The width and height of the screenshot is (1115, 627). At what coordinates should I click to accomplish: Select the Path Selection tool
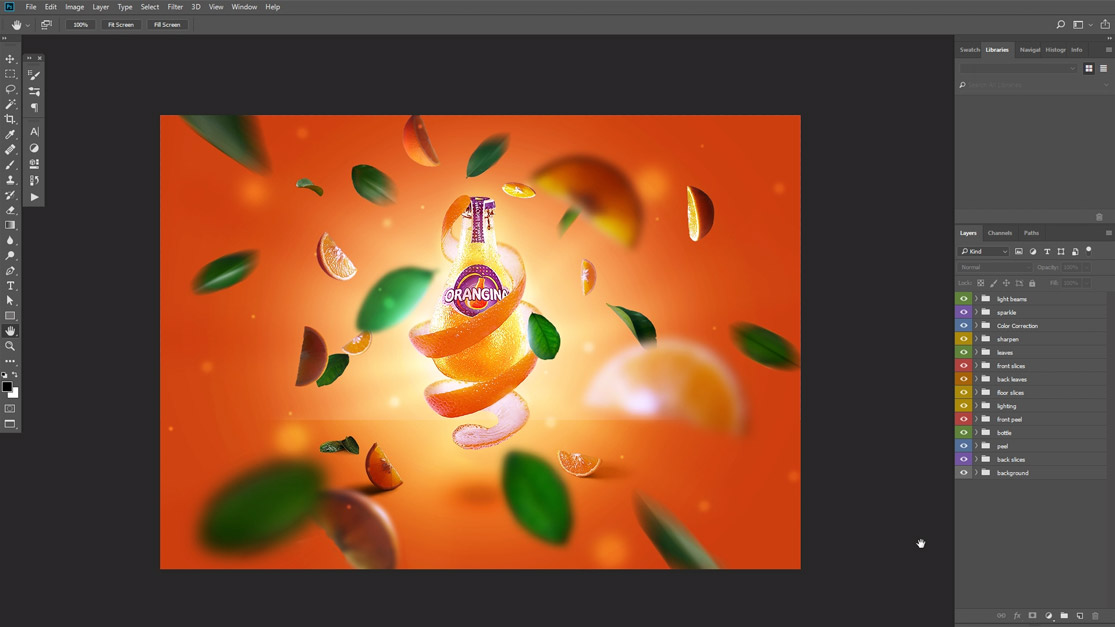click(x=10, y=301)
